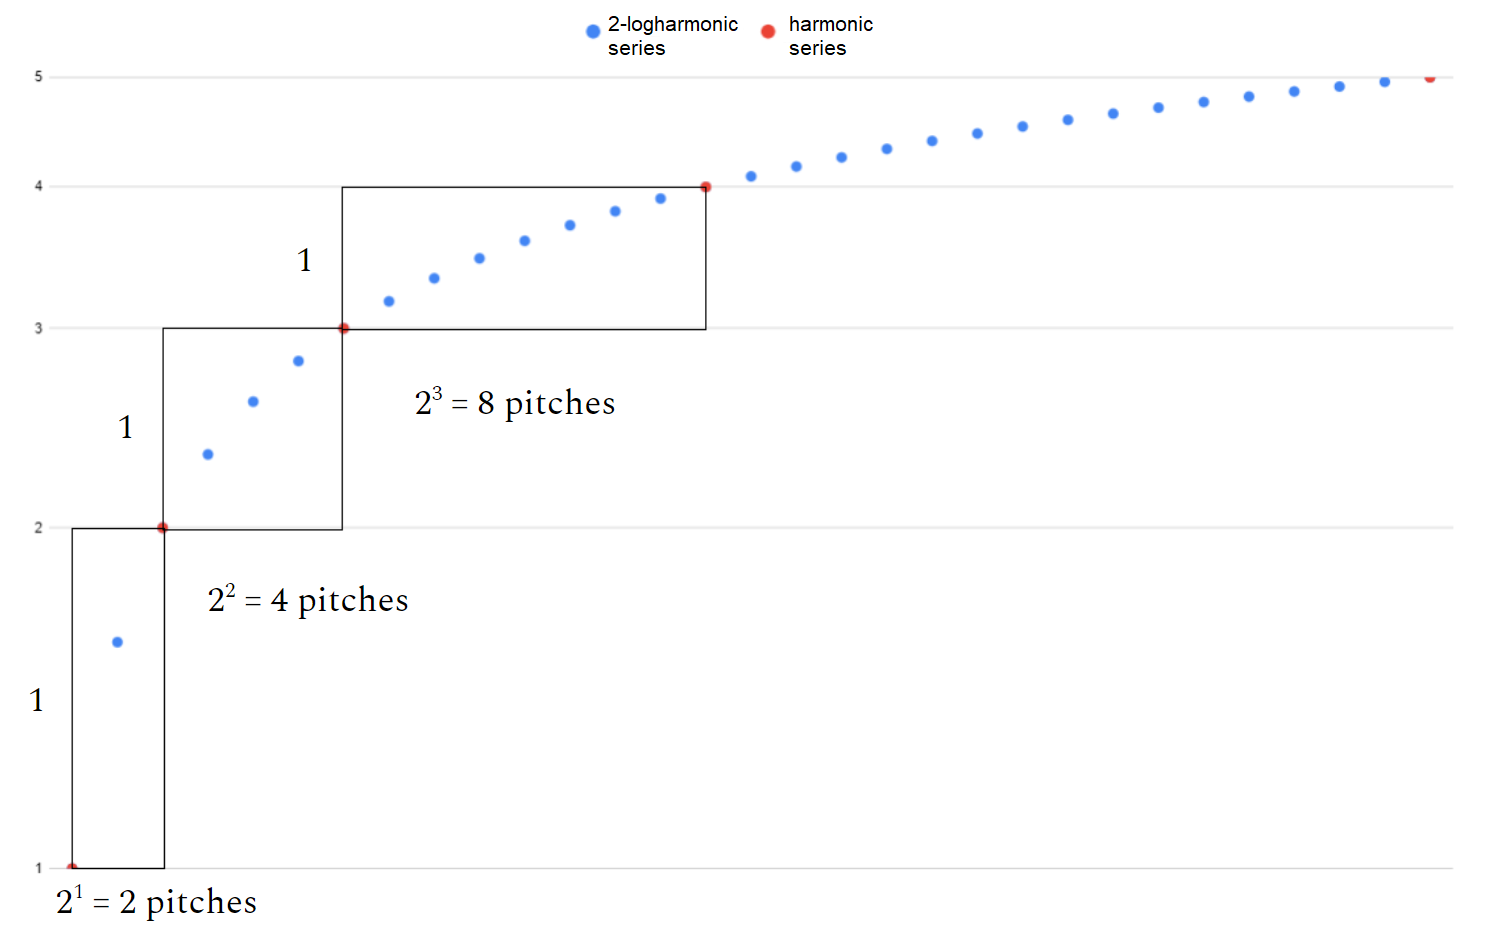Click the lone blue point inside the first box
This screenshot has height=931, width=1508.
pyautogui.click(x=117, y=642)
